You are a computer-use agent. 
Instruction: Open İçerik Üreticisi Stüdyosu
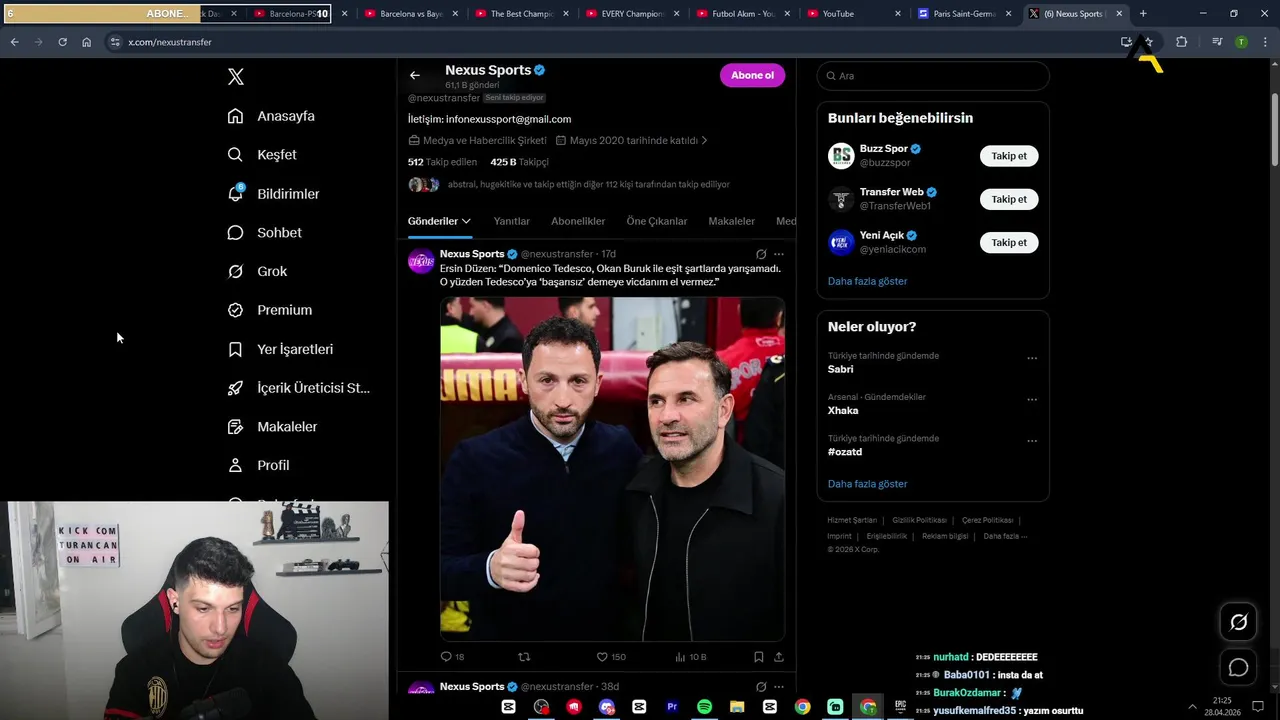(x=298, y=388)
